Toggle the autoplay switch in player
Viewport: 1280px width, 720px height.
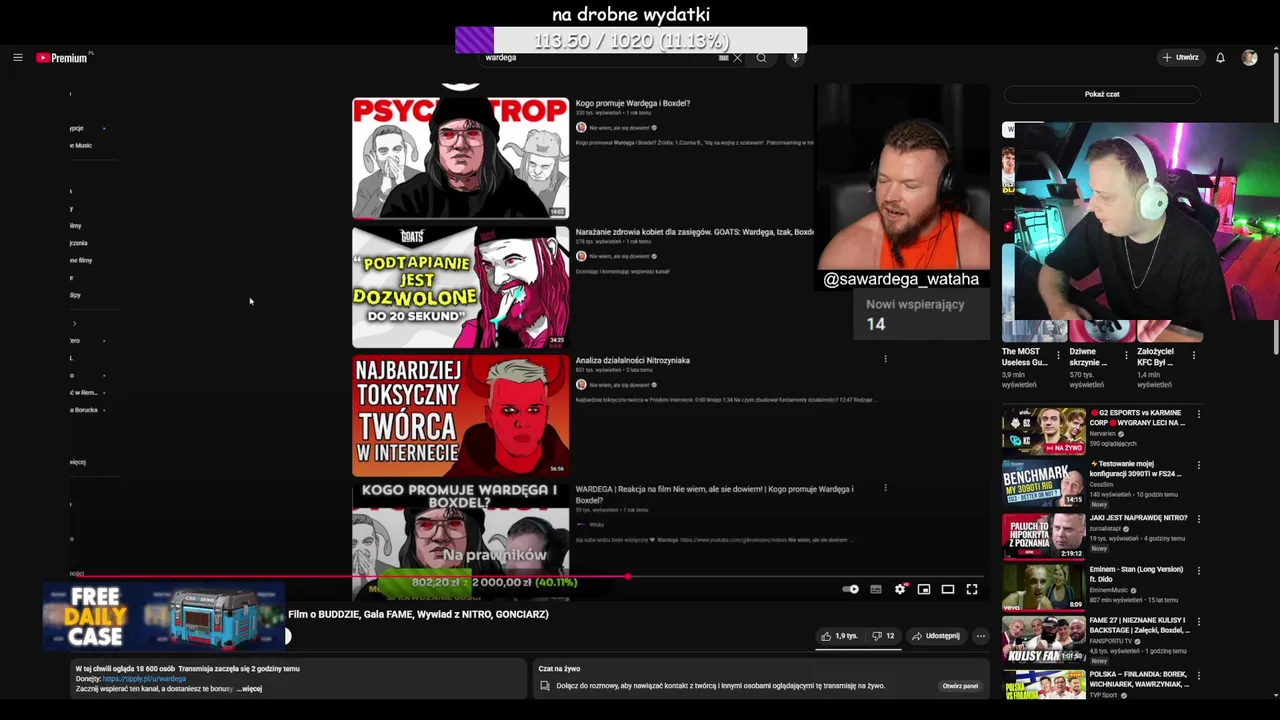[851, 589]
